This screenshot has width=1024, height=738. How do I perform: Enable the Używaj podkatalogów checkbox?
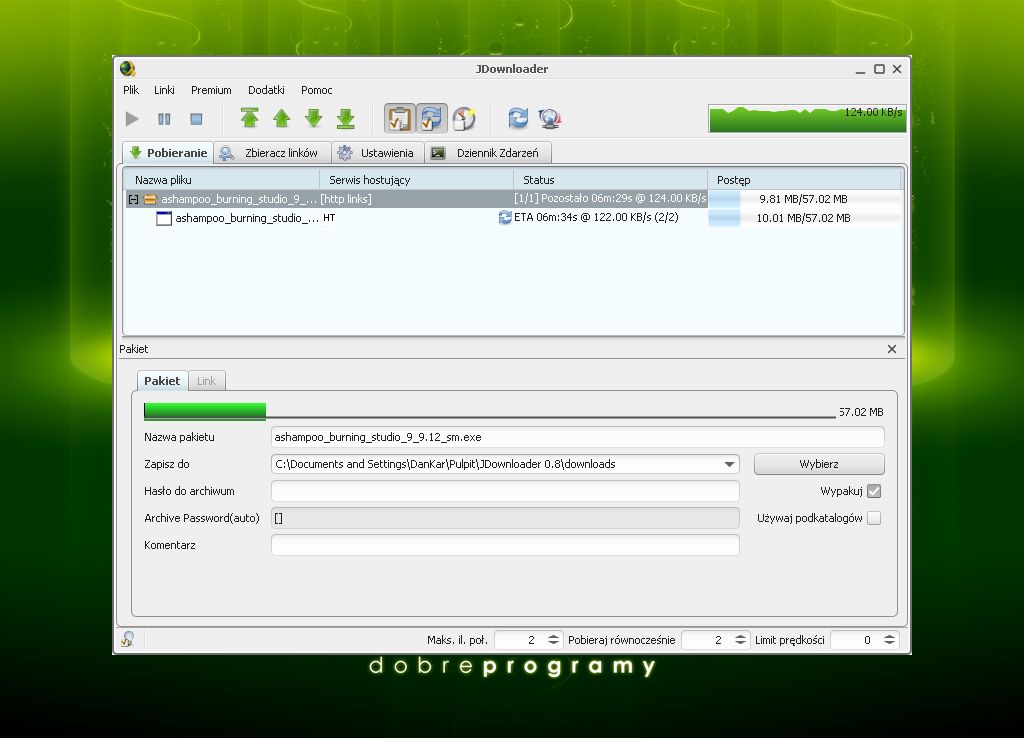pyautogui.click(x=874, y=518)
